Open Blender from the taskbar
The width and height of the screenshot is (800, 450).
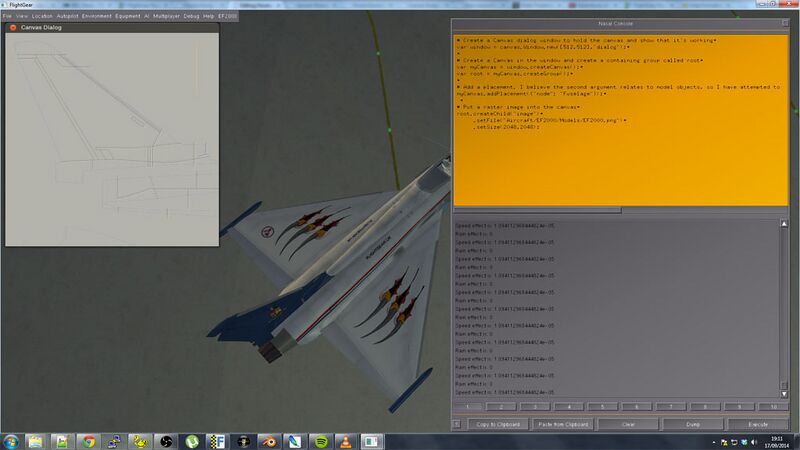pyautogui.click(x=269, y=441)
